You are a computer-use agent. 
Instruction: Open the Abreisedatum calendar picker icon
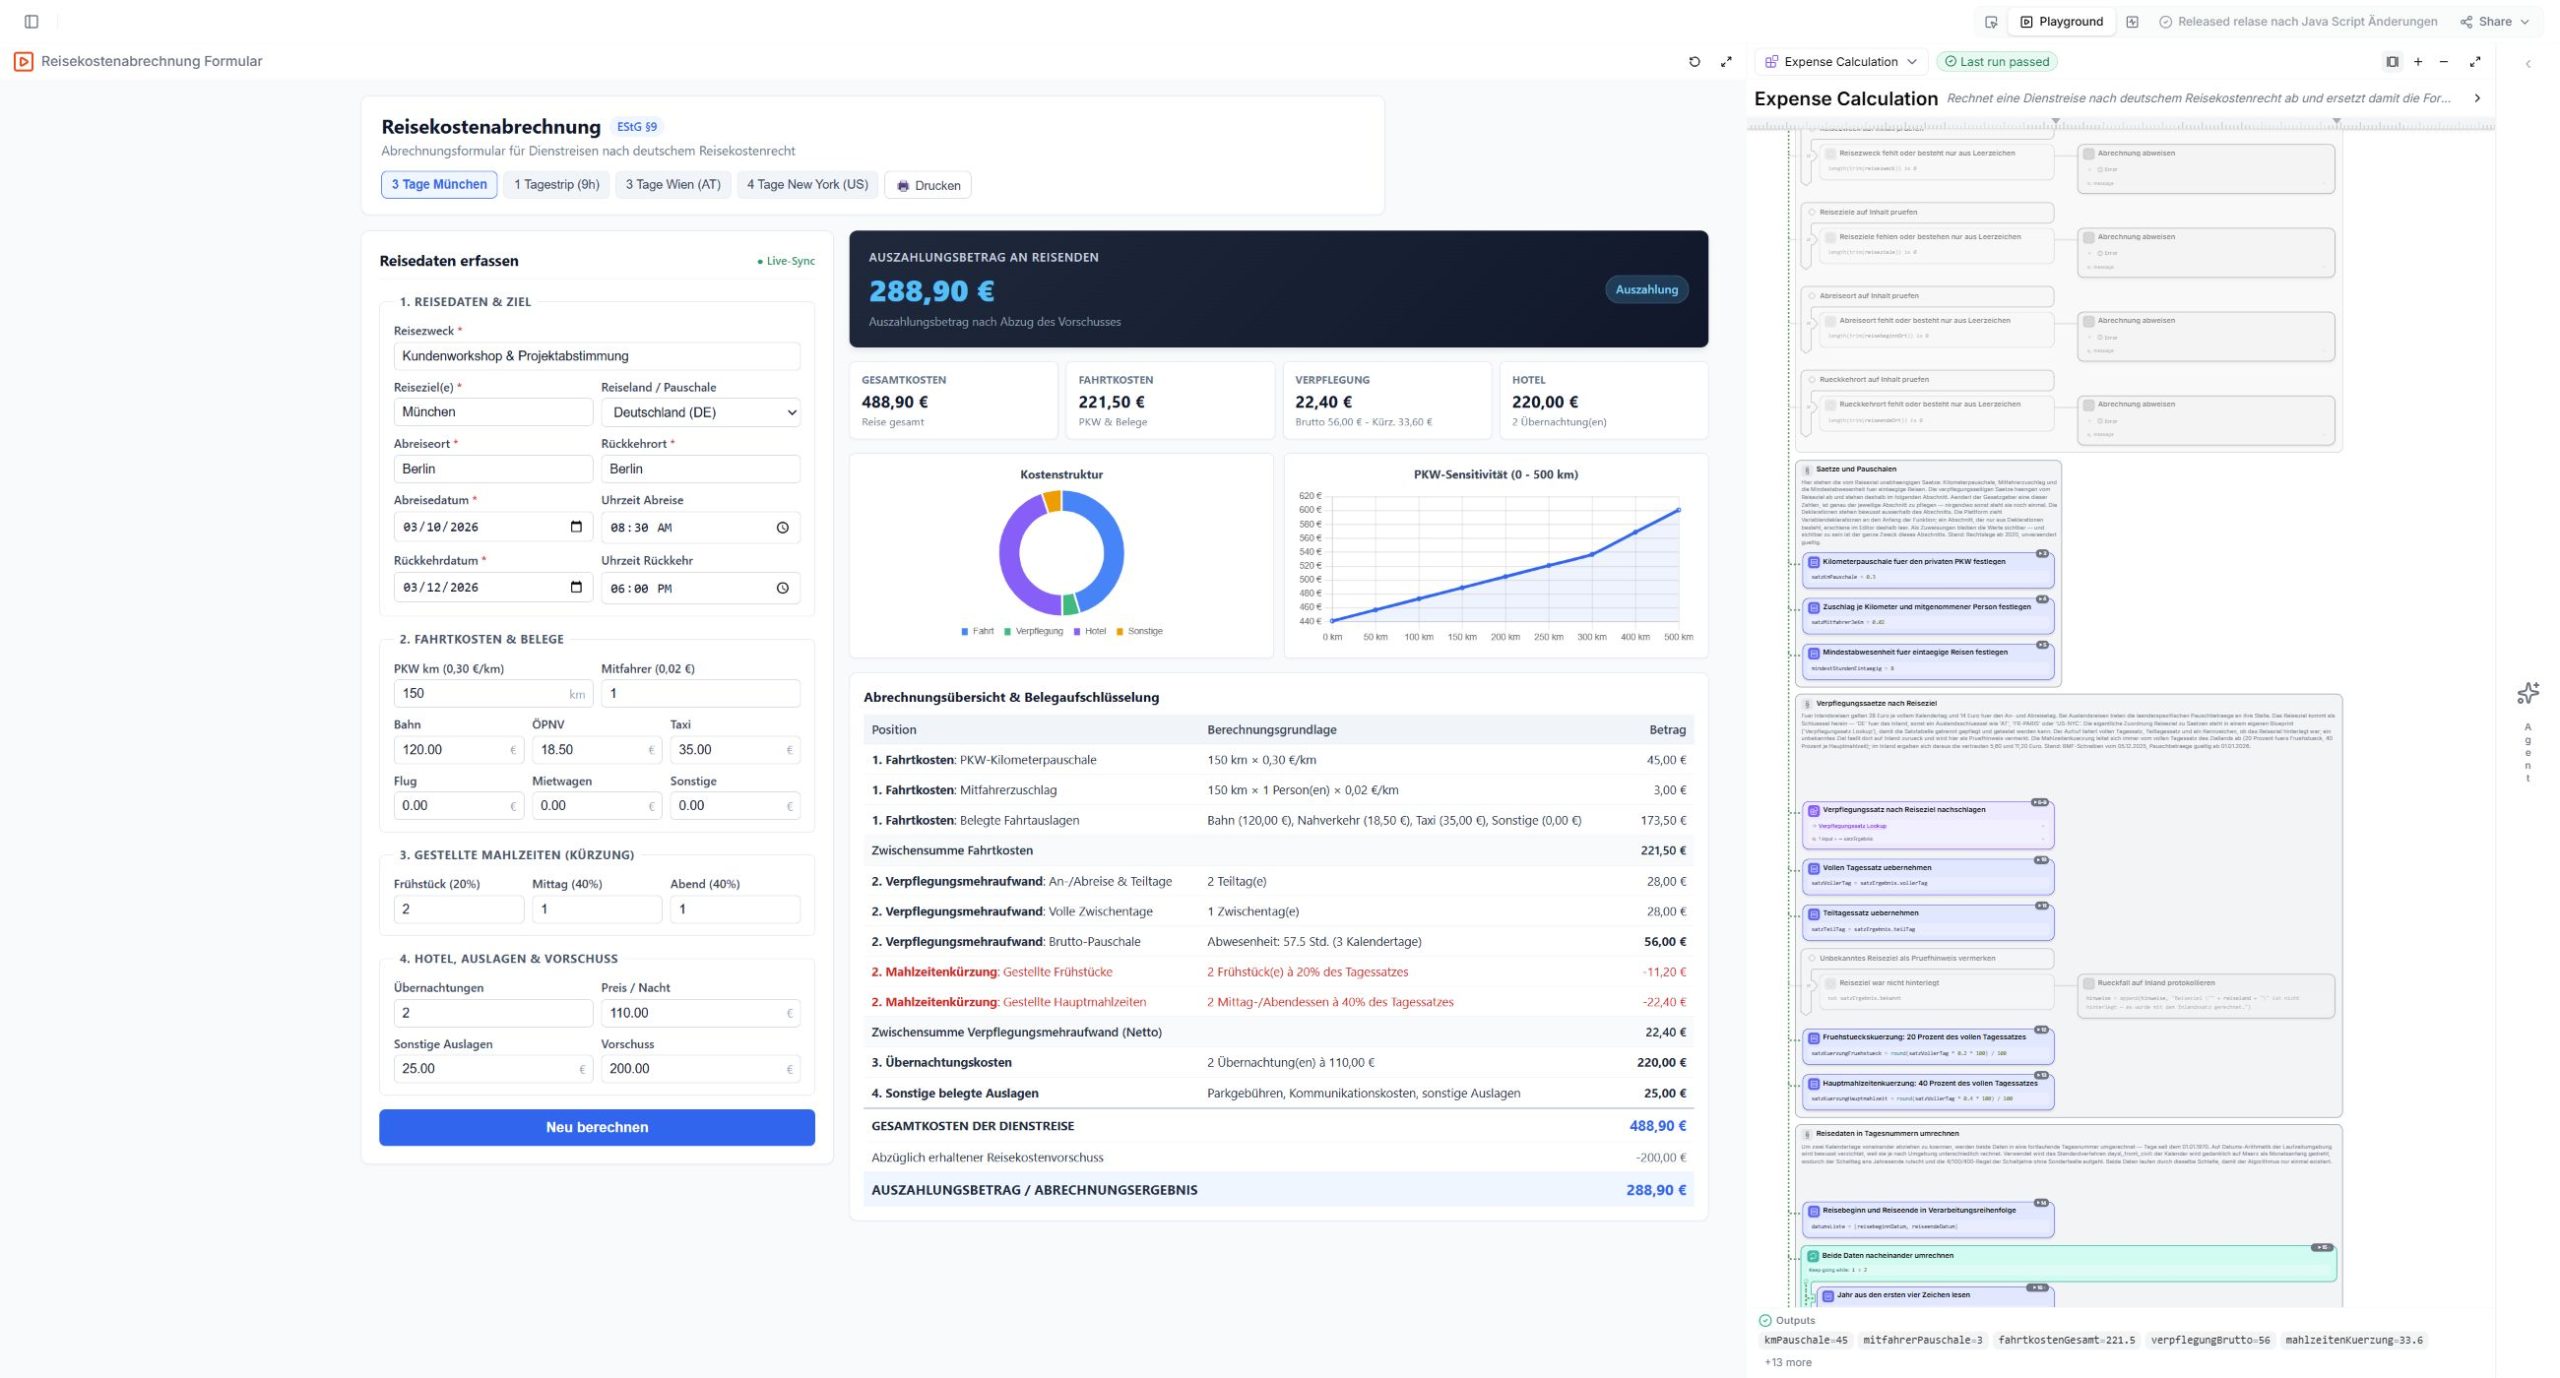coord(576,527)
